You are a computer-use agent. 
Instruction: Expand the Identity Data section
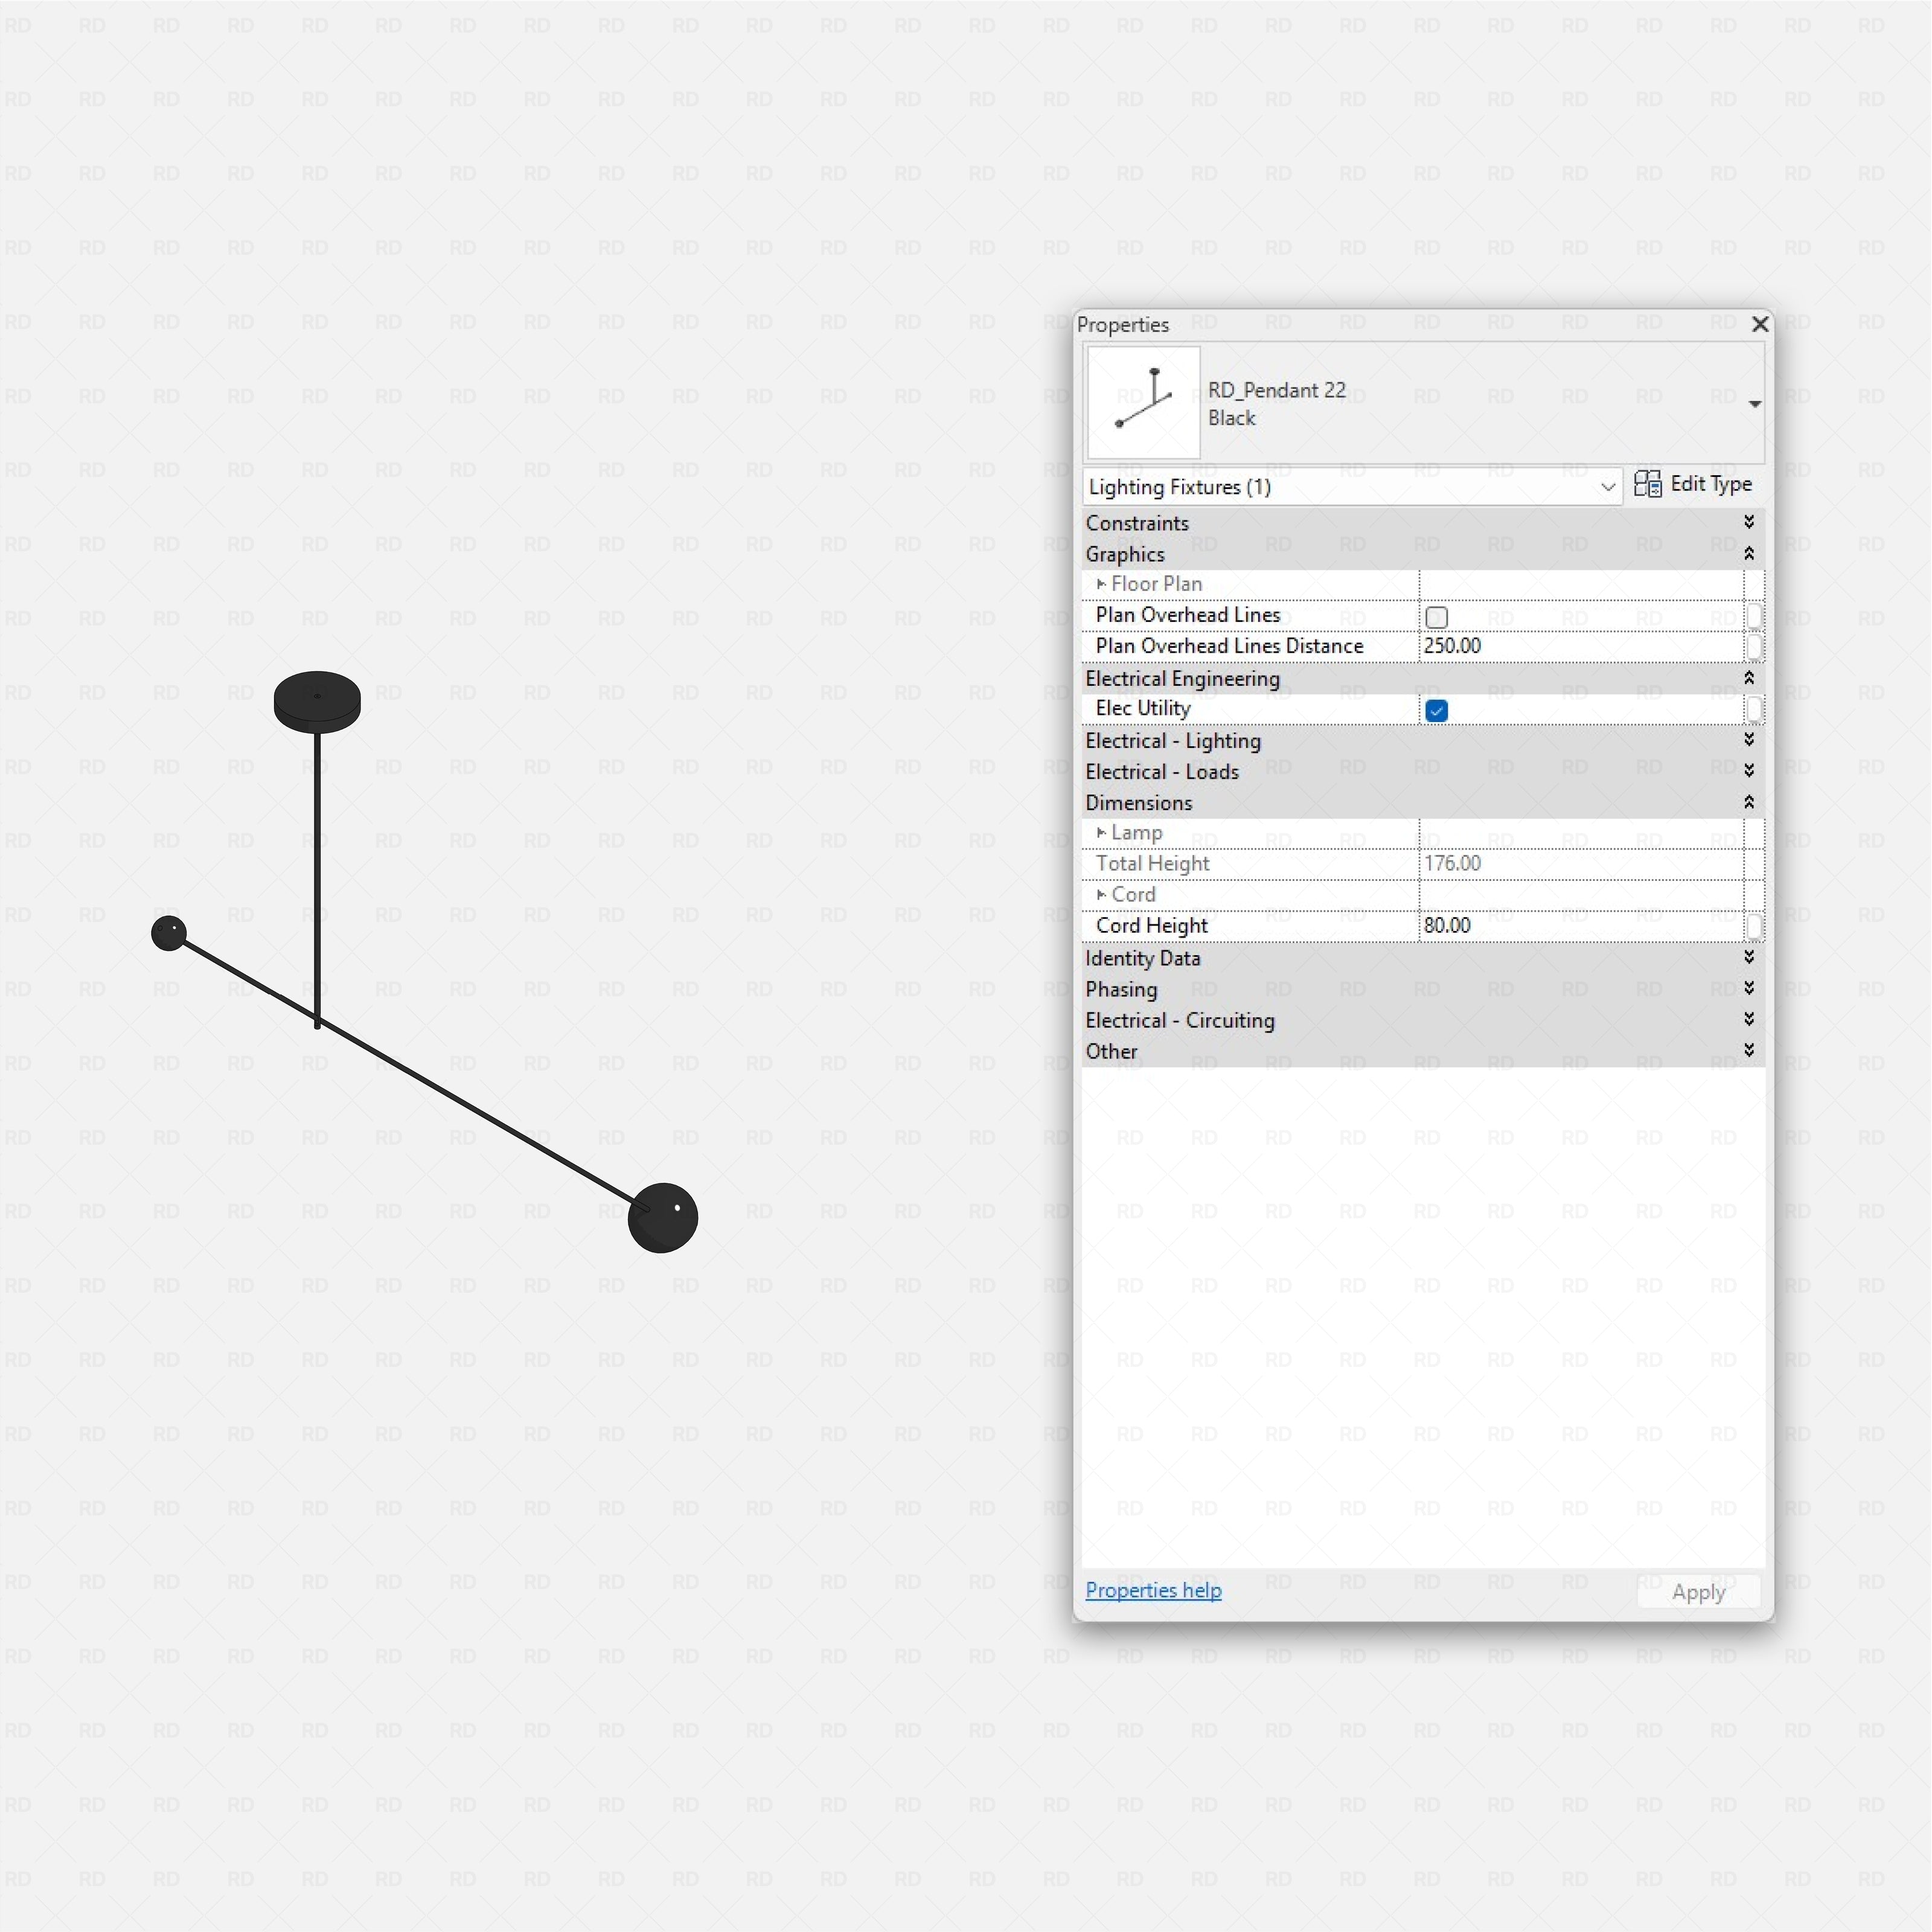tap(1748, 957)
